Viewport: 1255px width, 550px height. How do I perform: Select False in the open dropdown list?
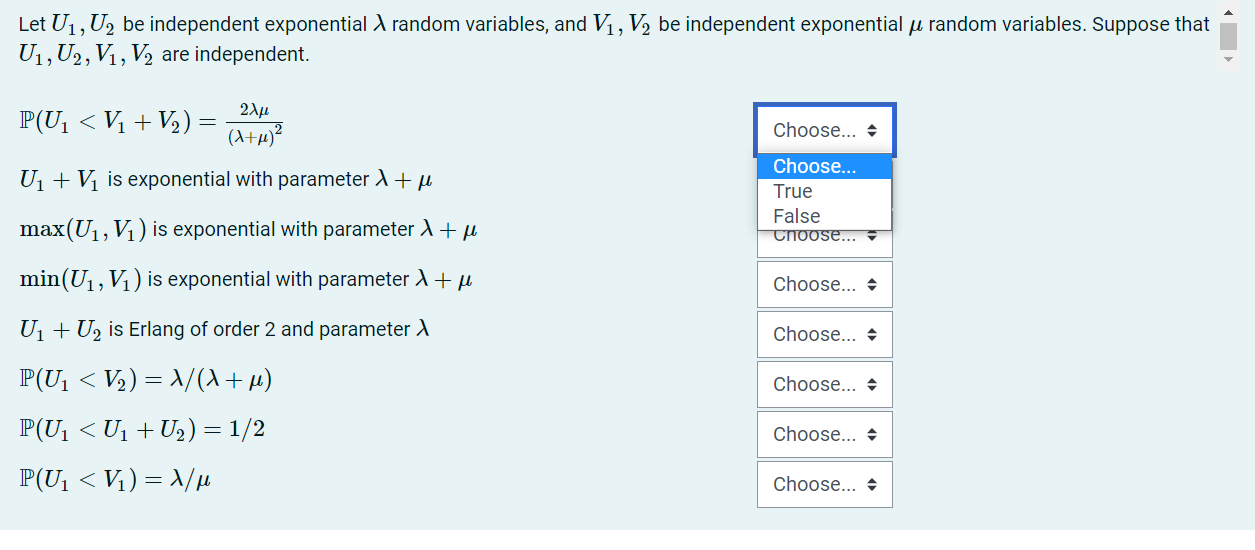(x=824, y=216)
